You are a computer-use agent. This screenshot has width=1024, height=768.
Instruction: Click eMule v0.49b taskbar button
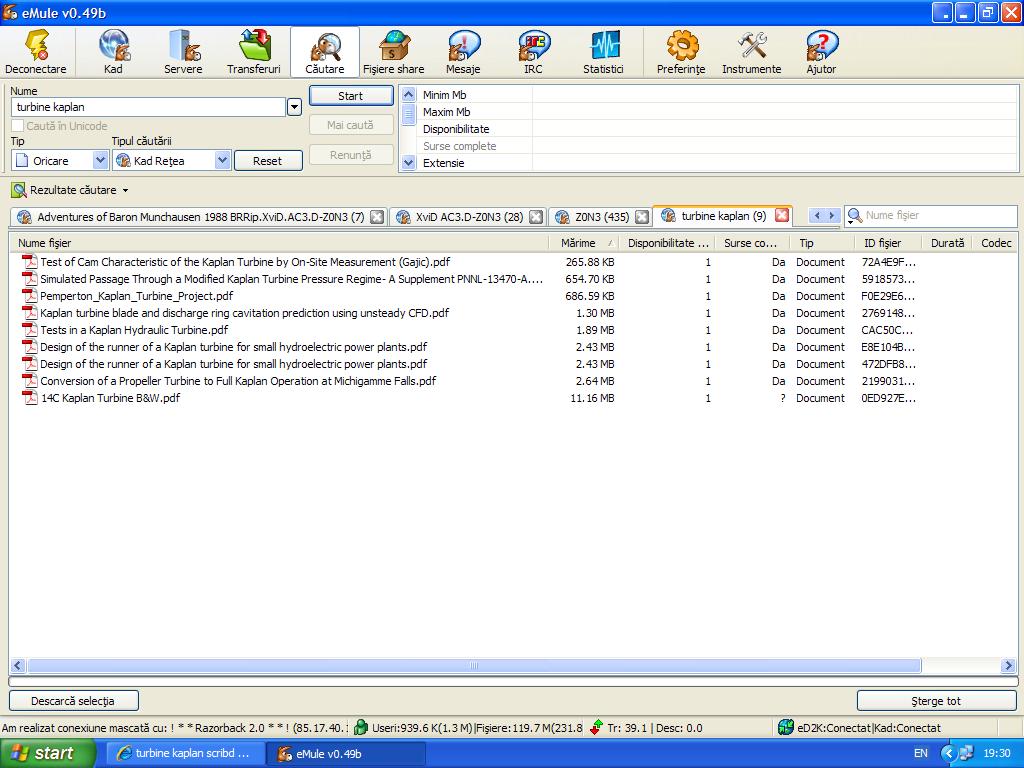tap(346, 754)
